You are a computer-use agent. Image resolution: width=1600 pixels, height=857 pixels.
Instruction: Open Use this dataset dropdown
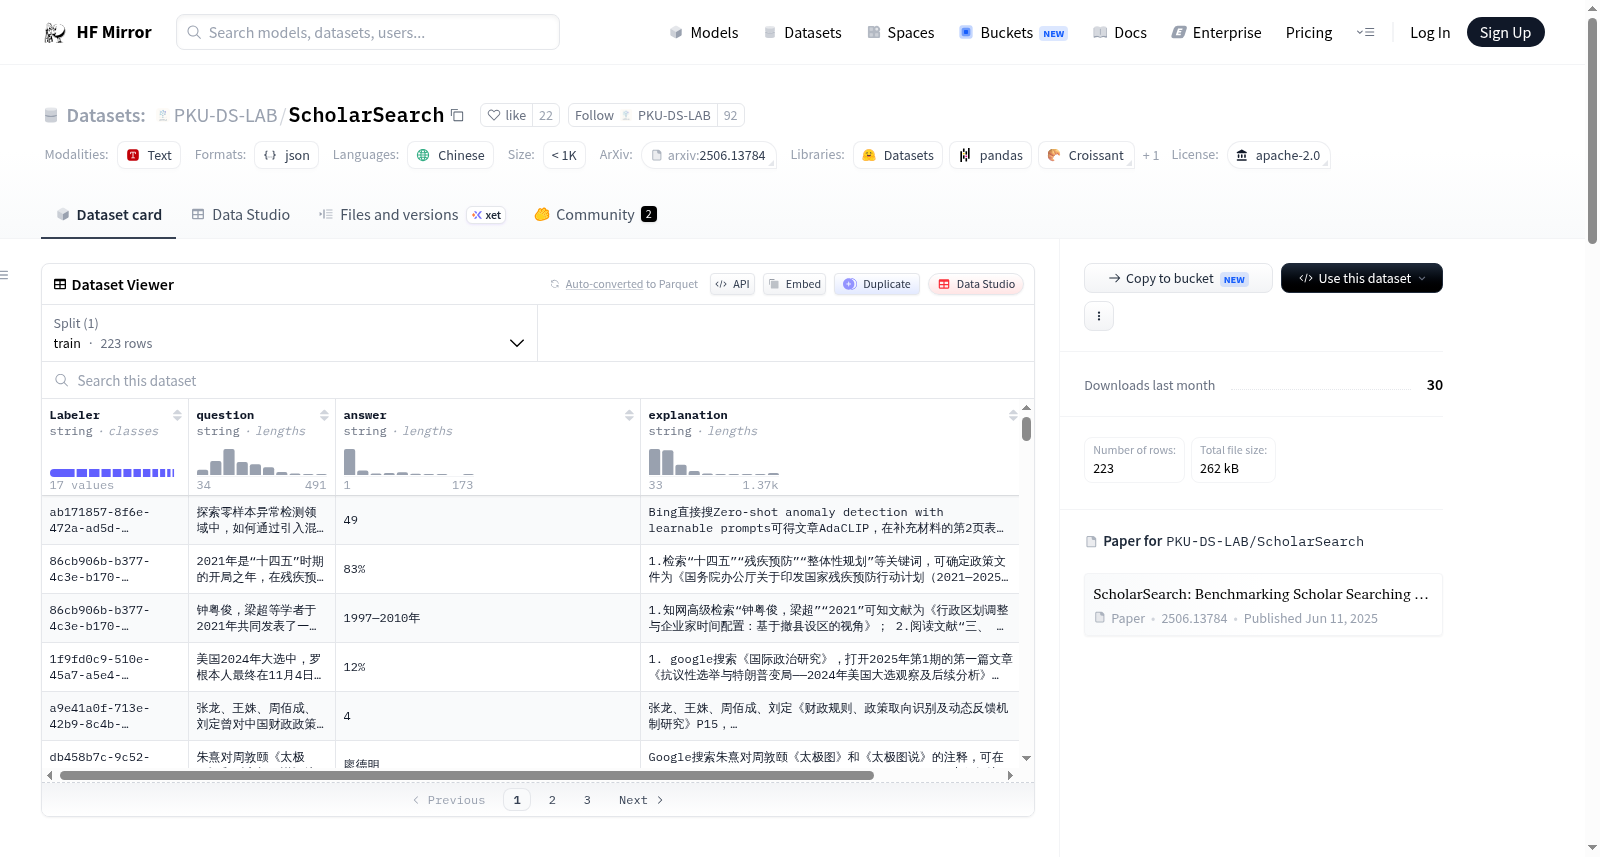pos(1361,278)
